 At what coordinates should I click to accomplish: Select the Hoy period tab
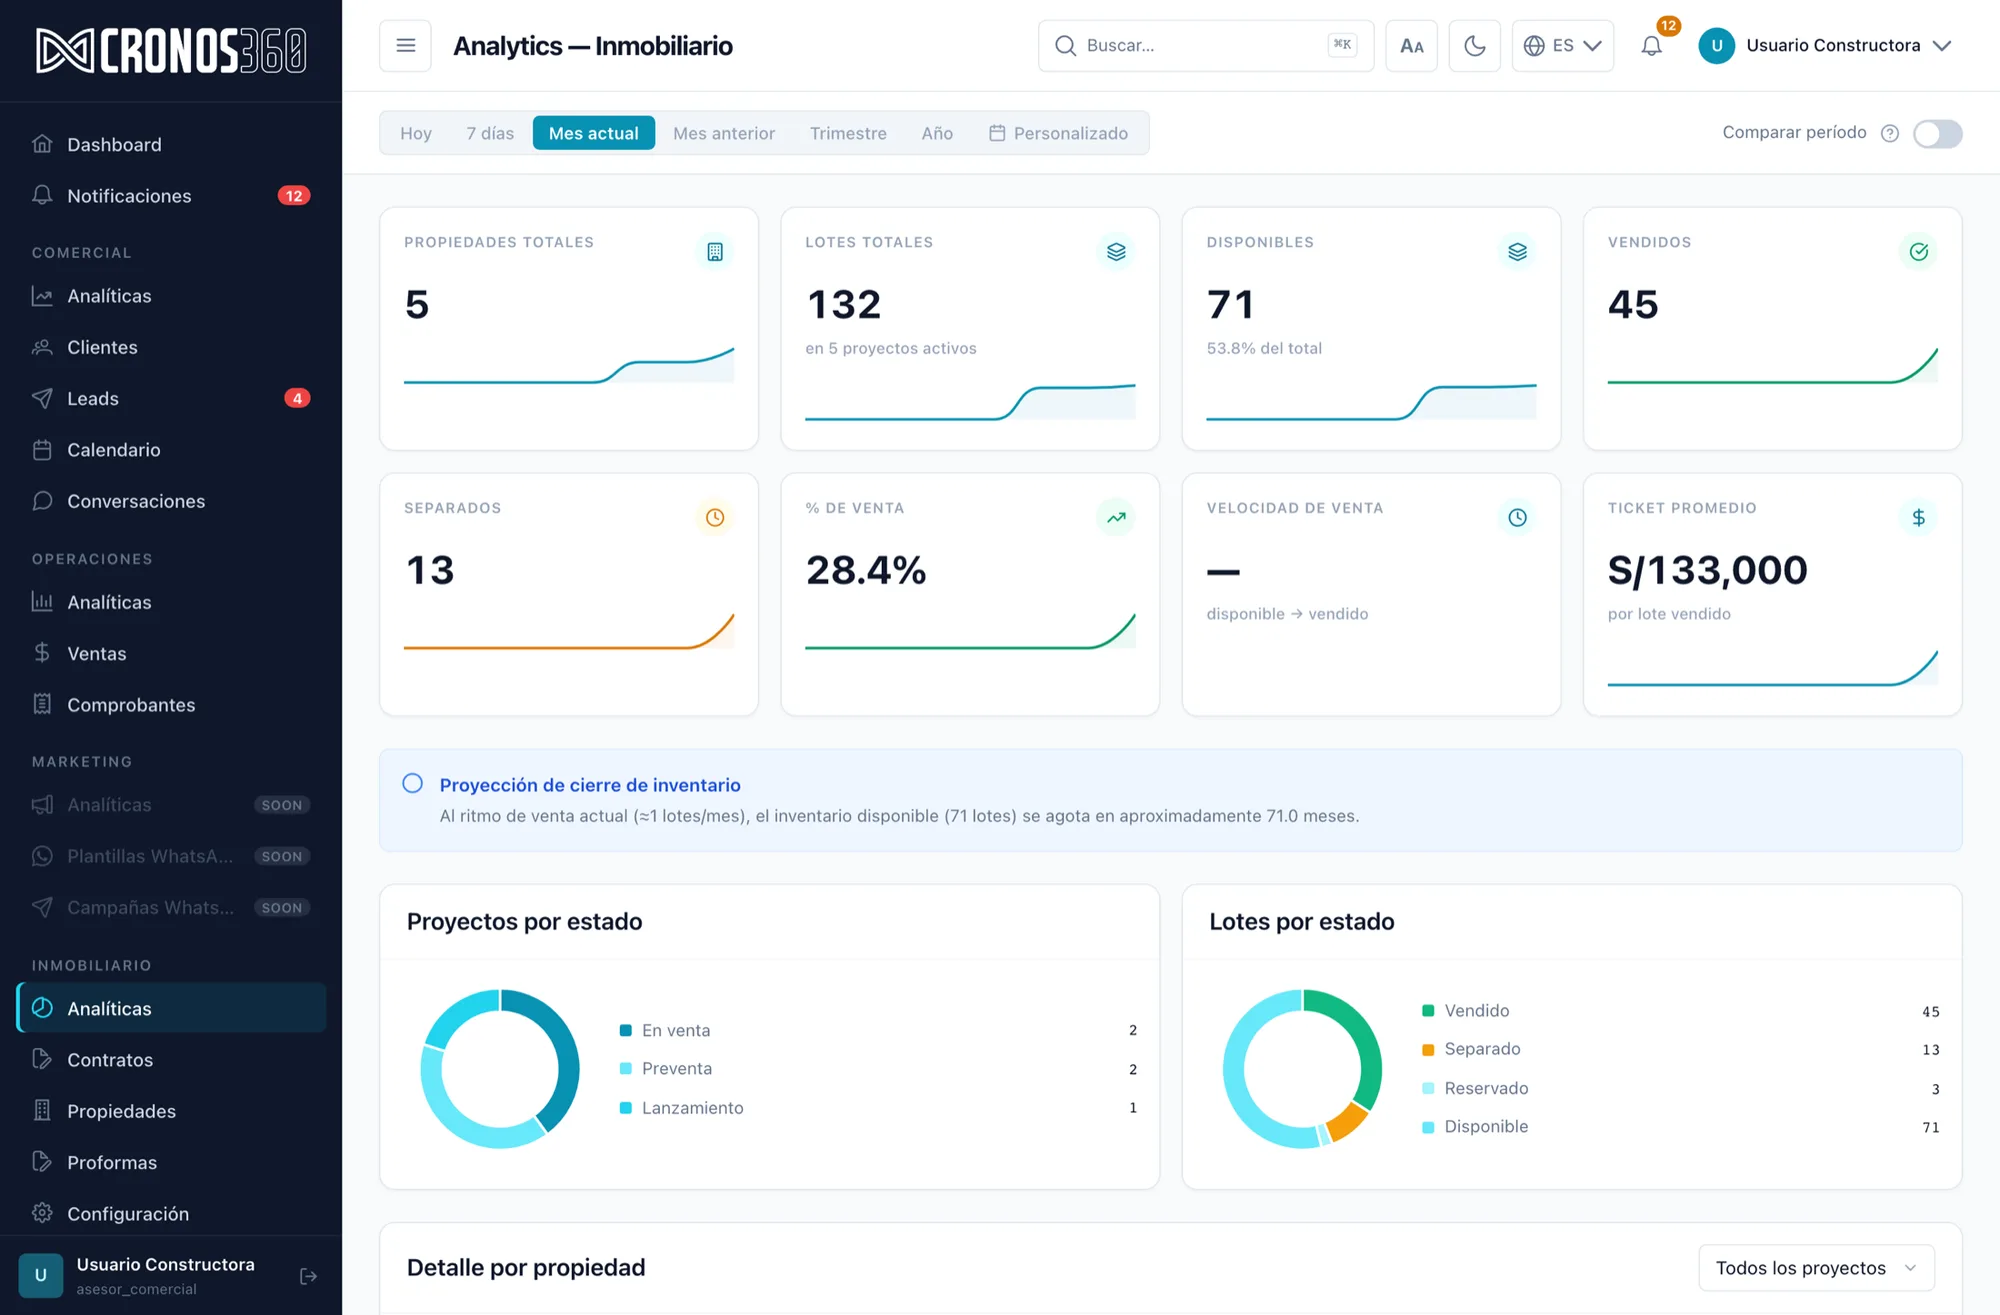416,133
